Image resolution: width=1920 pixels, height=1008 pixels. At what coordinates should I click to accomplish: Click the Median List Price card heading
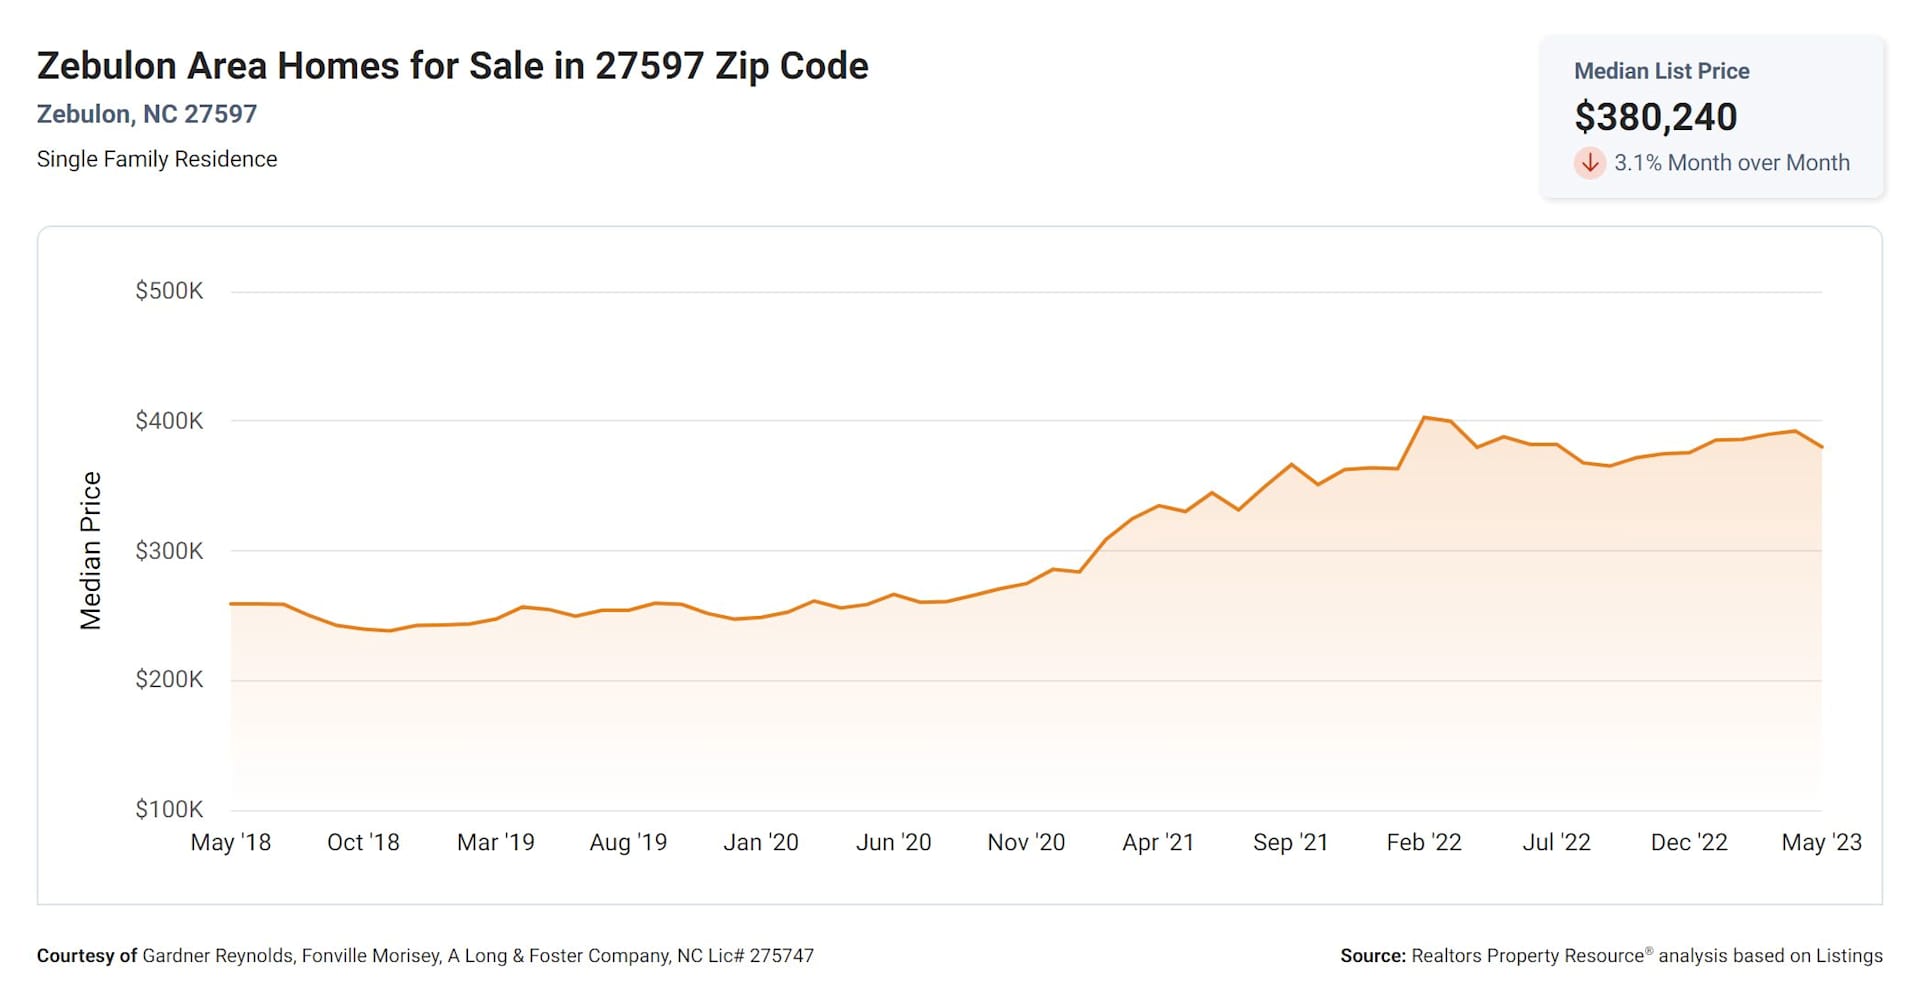coord(1661,71)
